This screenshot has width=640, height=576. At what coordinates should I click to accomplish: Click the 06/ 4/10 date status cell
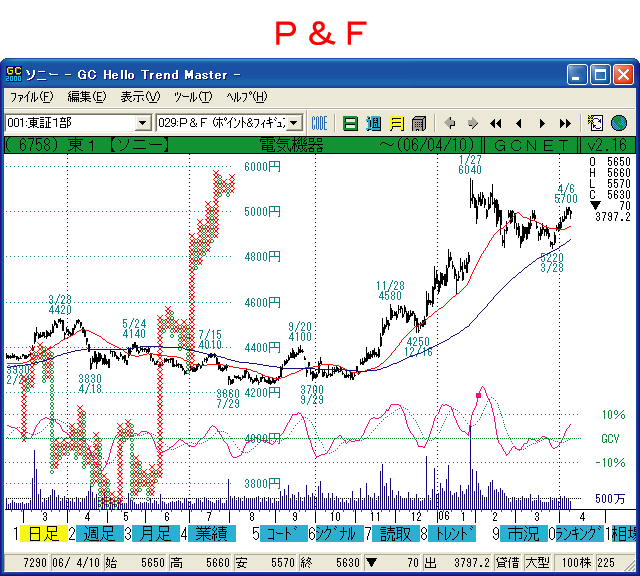coord(77,563)
